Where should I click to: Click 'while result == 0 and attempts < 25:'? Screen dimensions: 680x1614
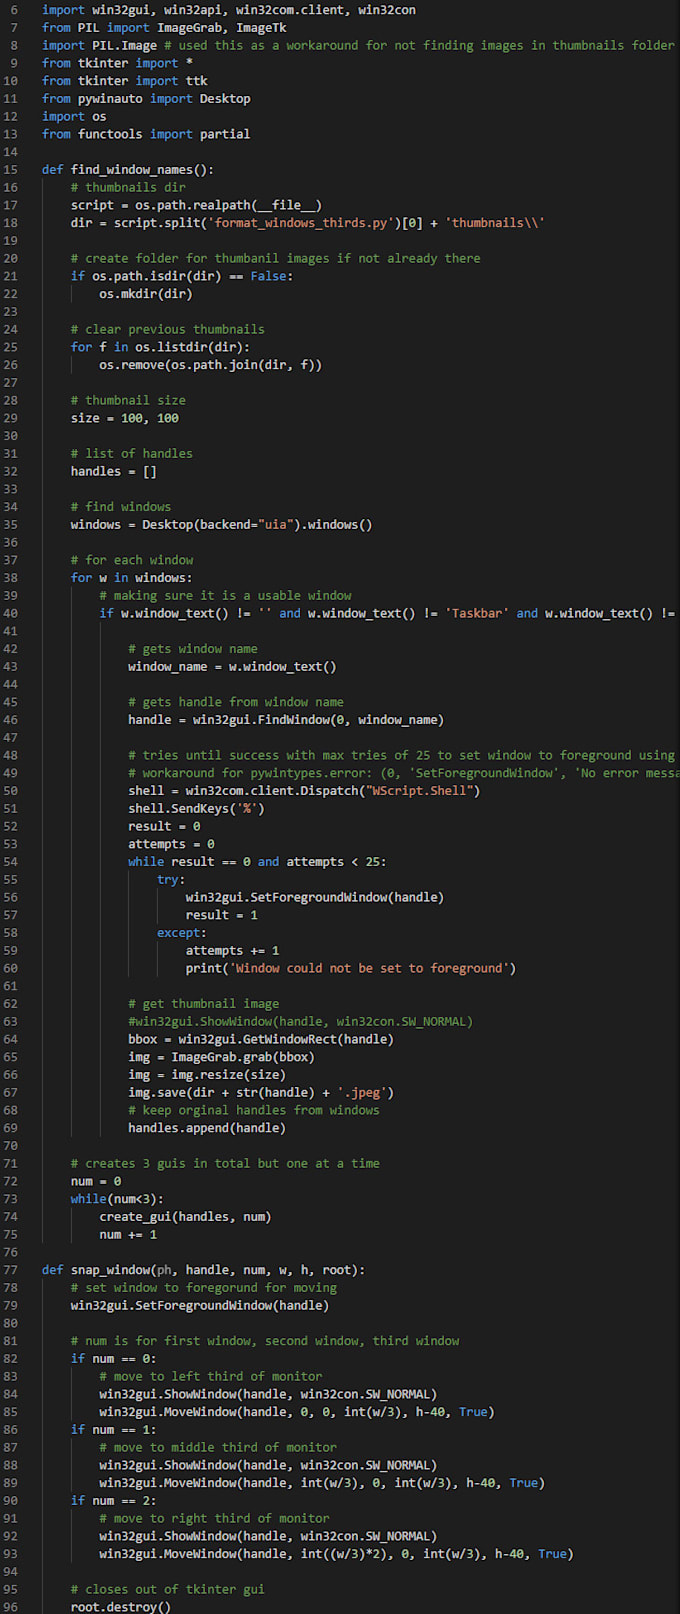257,862
